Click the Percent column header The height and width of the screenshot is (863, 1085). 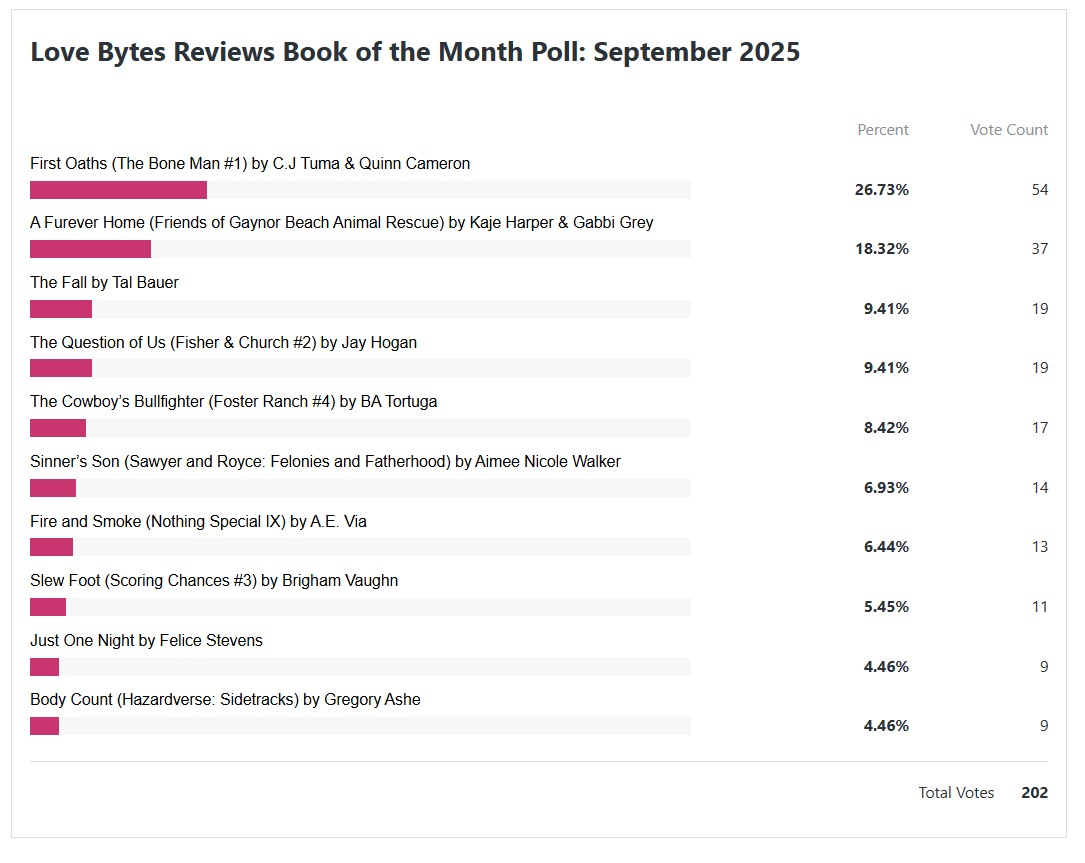click(x=883, y=130)
